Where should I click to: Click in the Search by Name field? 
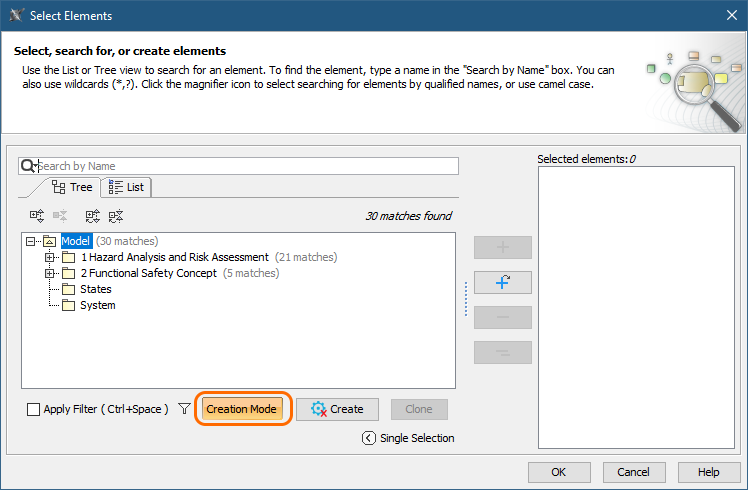coord(245,166)
